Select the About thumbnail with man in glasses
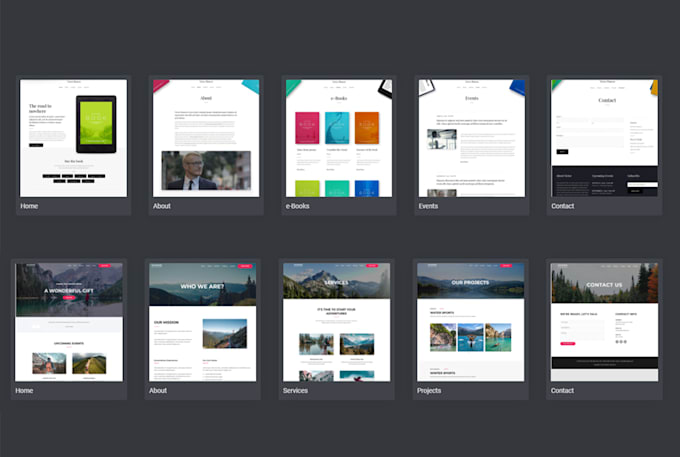This screenshot has height=457, width=680. (206, 138)
